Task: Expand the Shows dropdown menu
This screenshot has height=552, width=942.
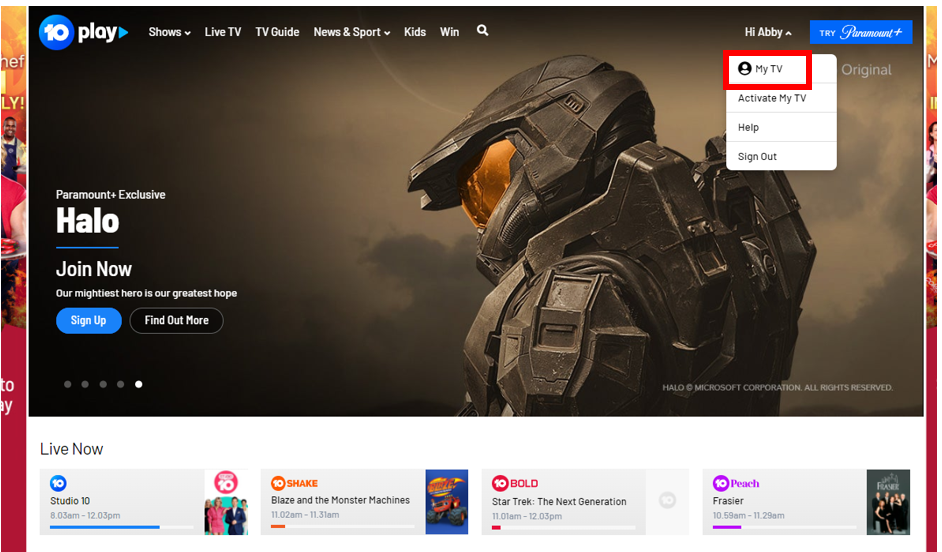Action: click(x=169, y=32)
